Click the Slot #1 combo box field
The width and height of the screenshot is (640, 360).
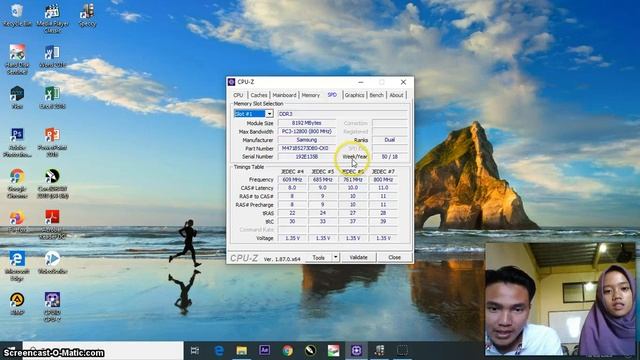click(x=253, y=114)
